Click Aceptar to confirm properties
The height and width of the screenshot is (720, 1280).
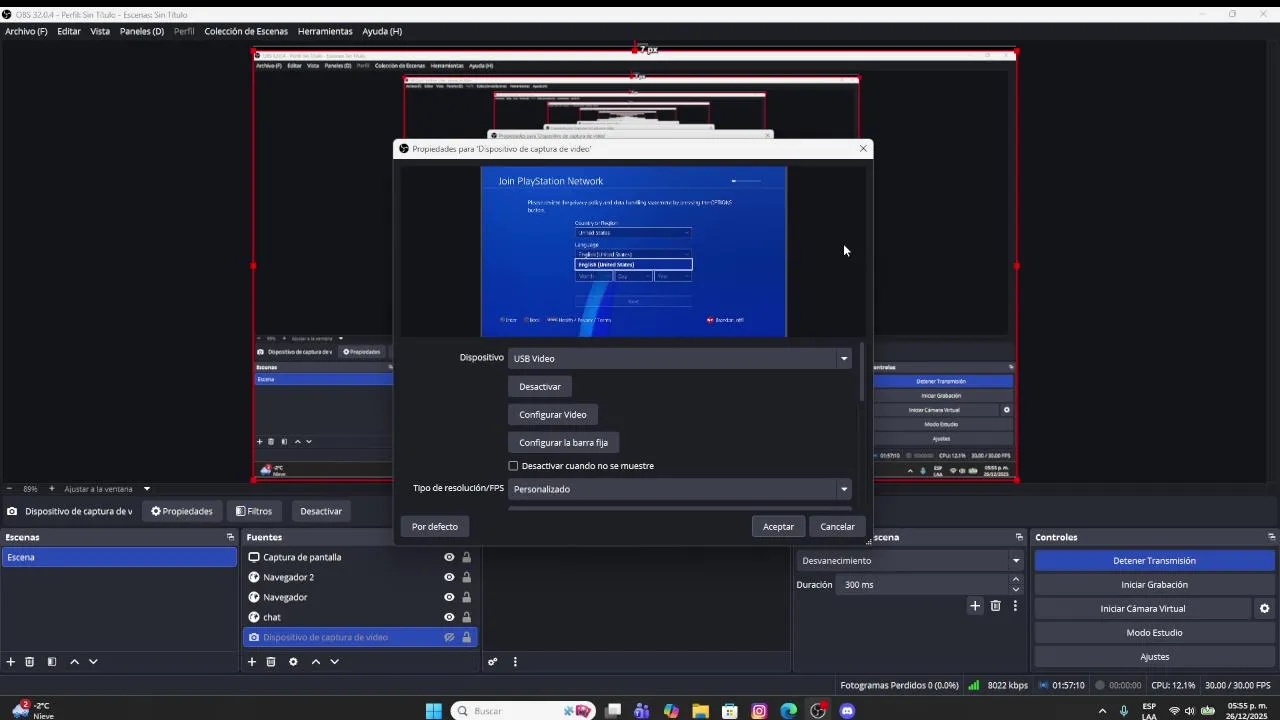[778, 527]
